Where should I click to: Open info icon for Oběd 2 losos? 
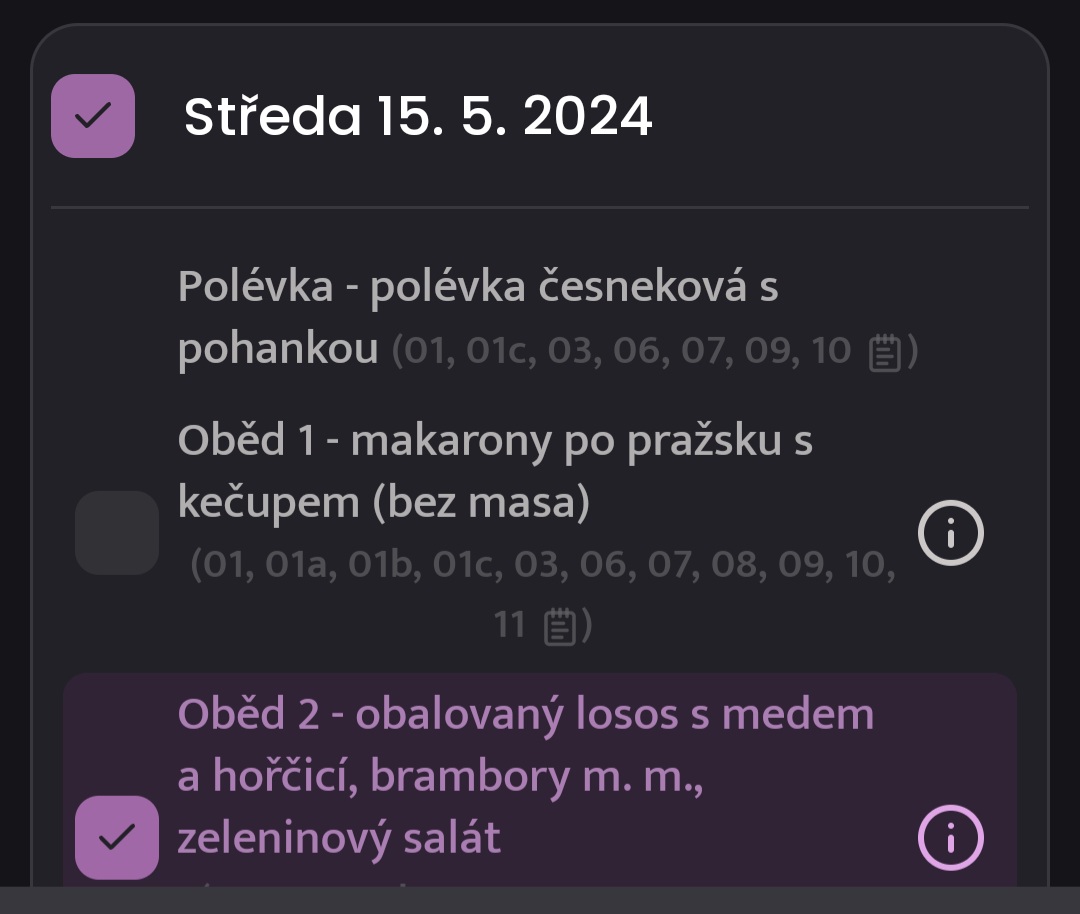[951, 838]
